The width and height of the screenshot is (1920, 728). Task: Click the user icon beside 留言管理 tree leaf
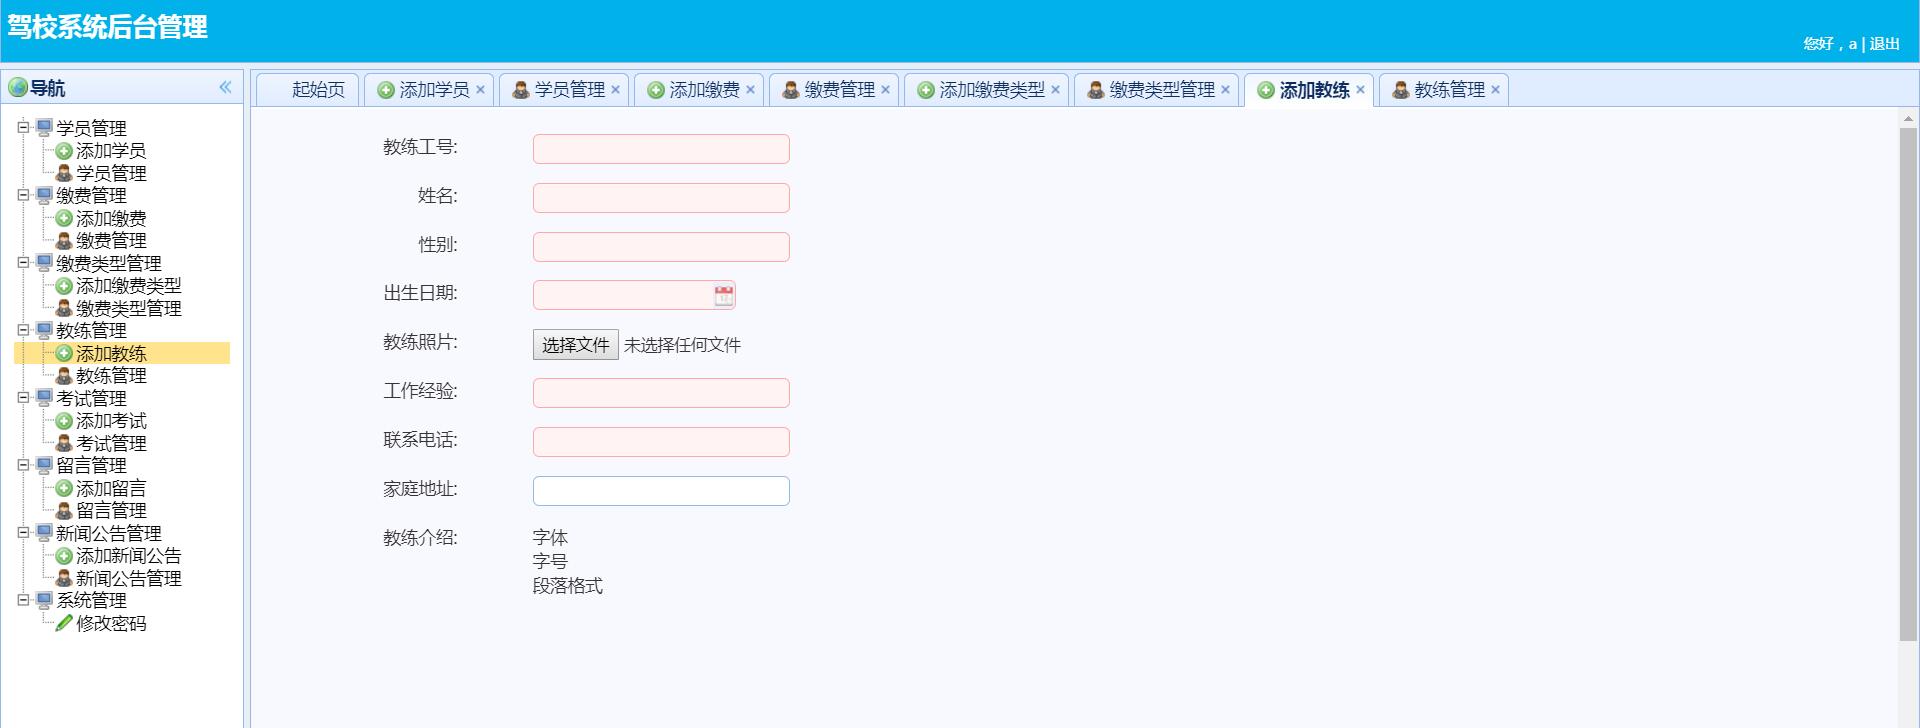pos(64,511)
